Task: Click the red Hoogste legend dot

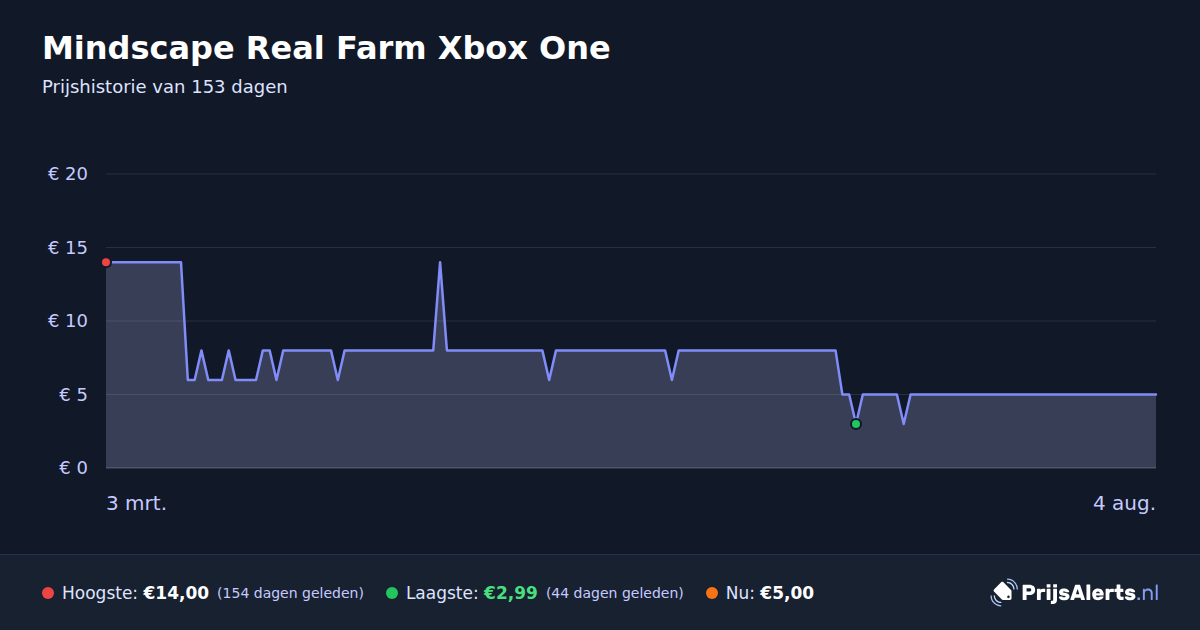Action: point(48,593)
